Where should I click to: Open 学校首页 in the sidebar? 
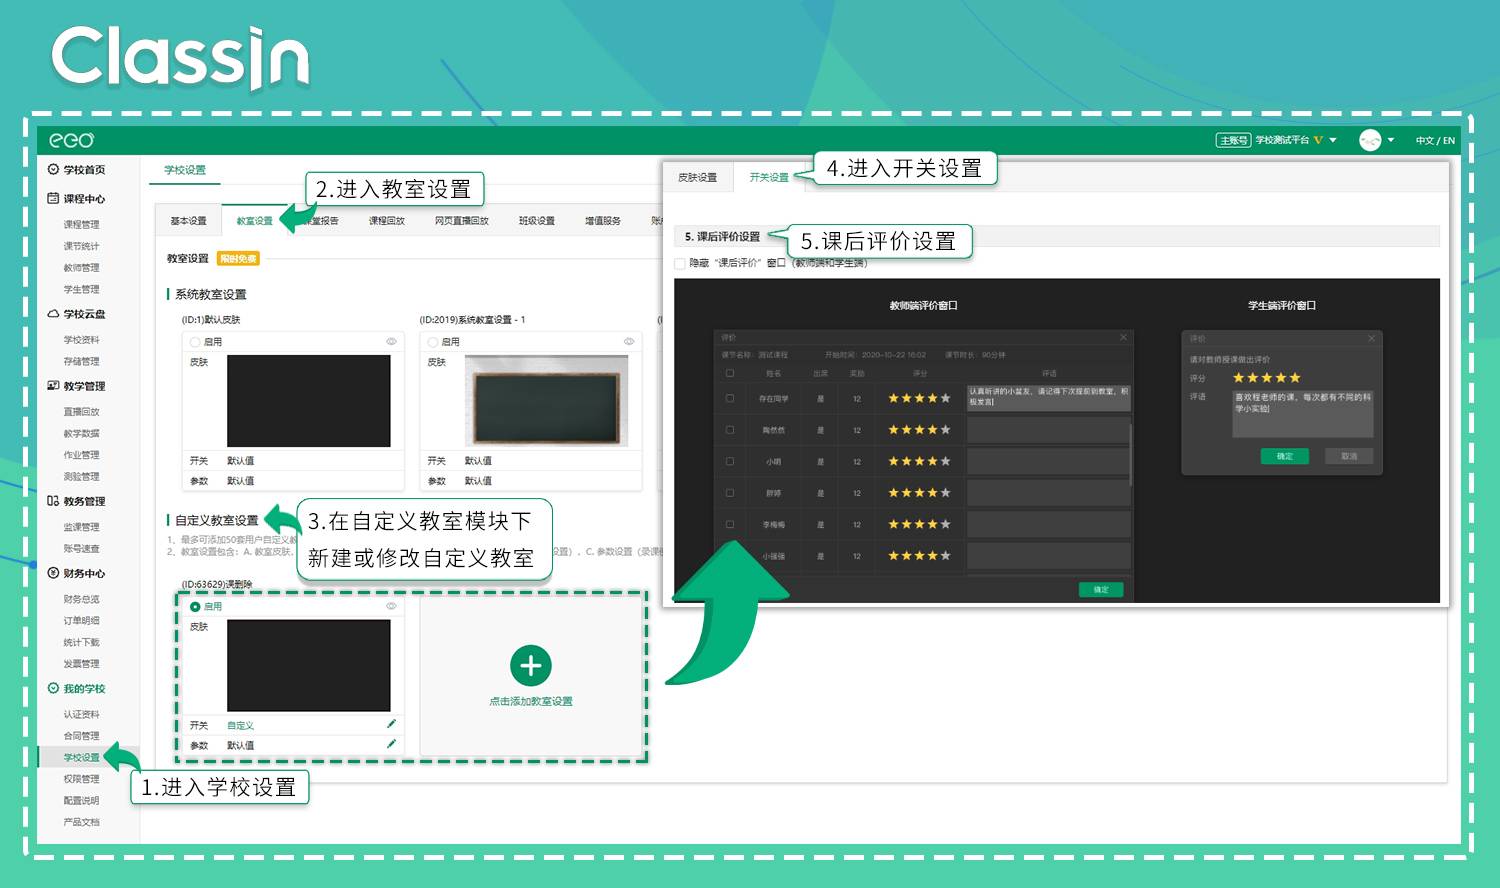coord(84,170)
